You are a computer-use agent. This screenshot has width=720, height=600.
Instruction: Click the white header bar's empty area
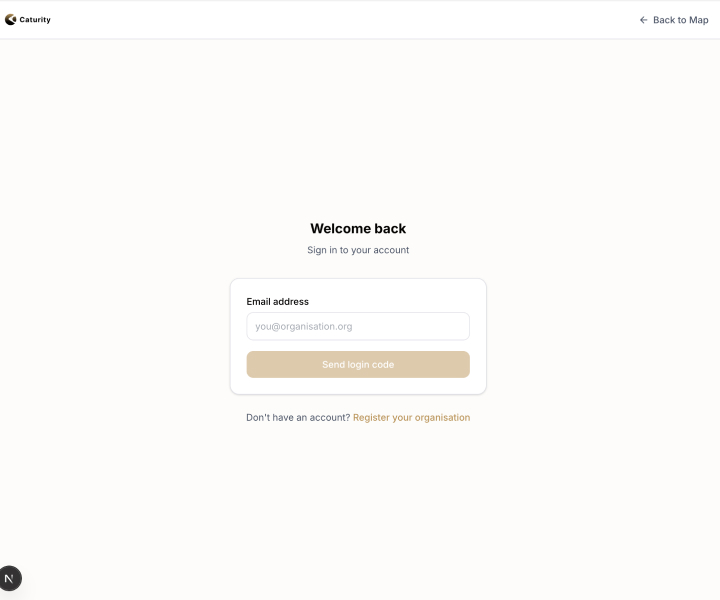point(344,20)
